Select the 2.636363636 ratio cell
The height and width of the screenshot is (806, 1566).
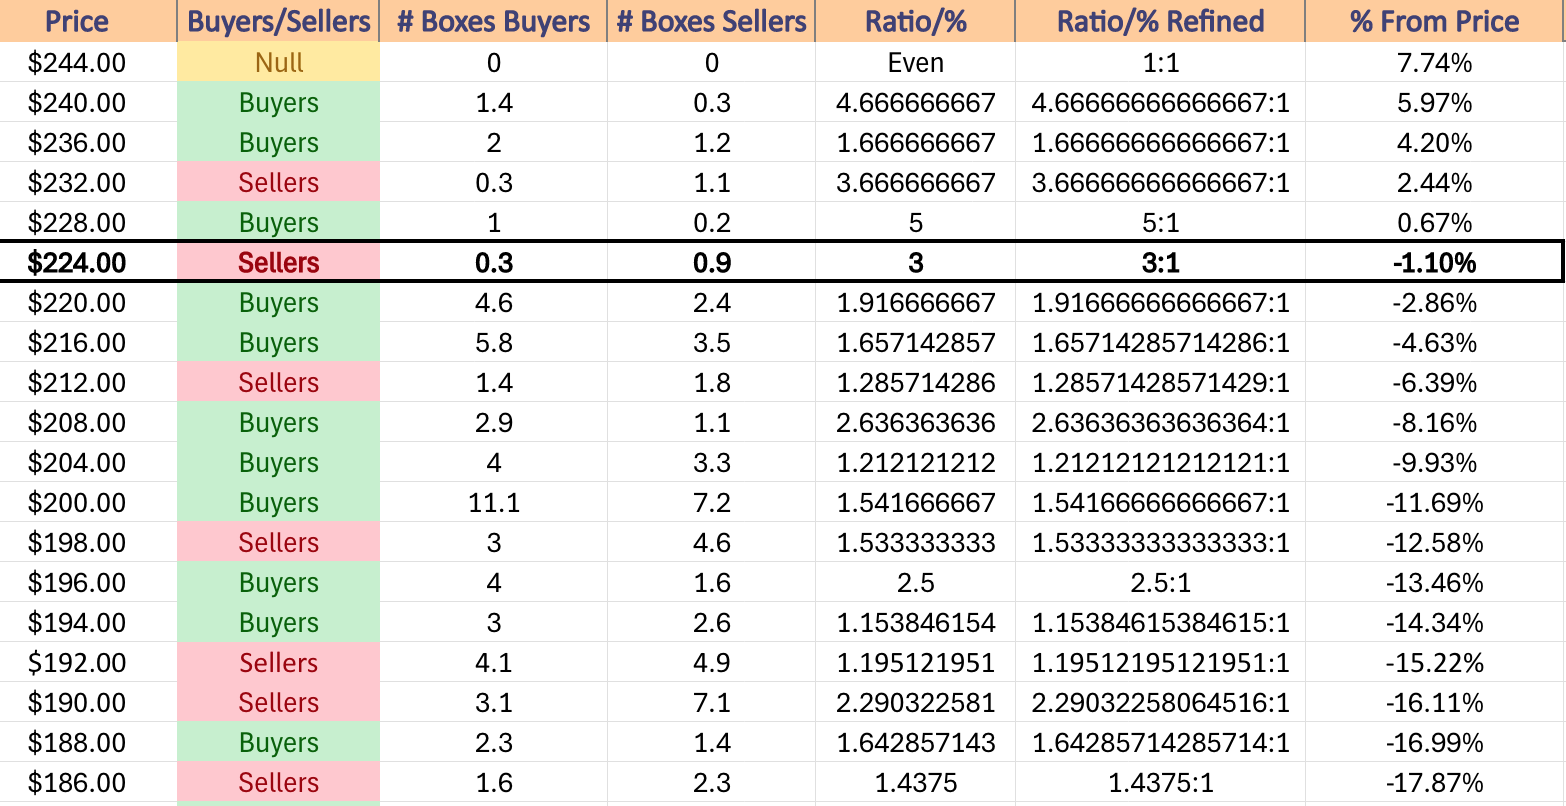915,423
